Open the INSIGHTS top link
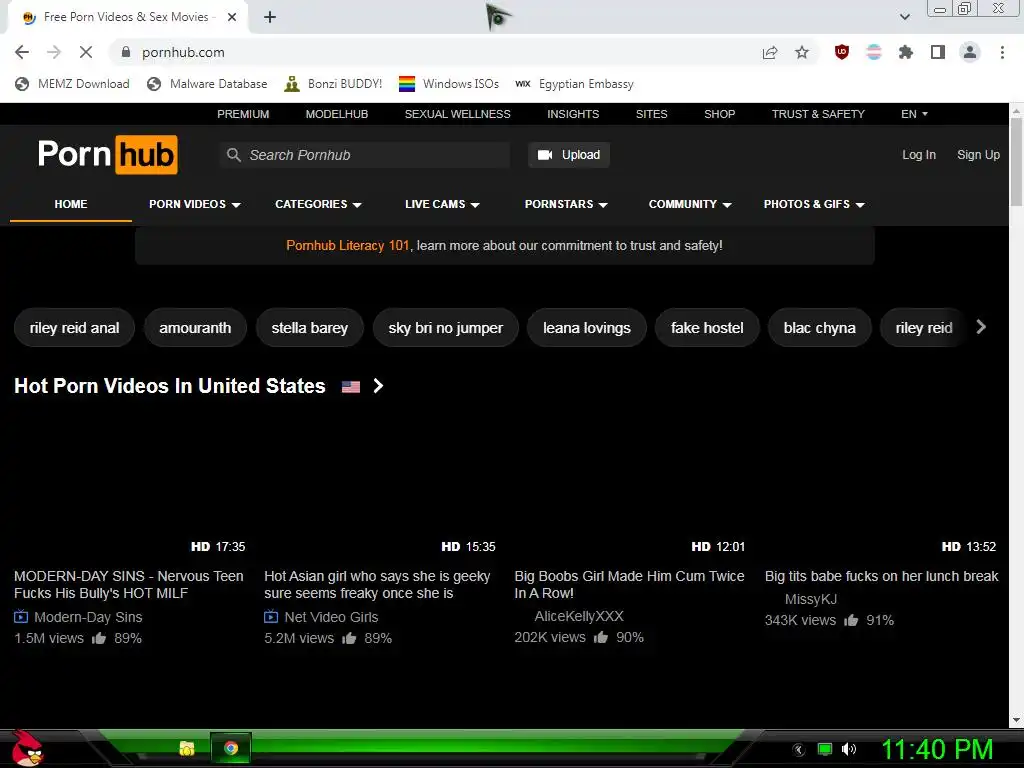 (x=573, y=114)
